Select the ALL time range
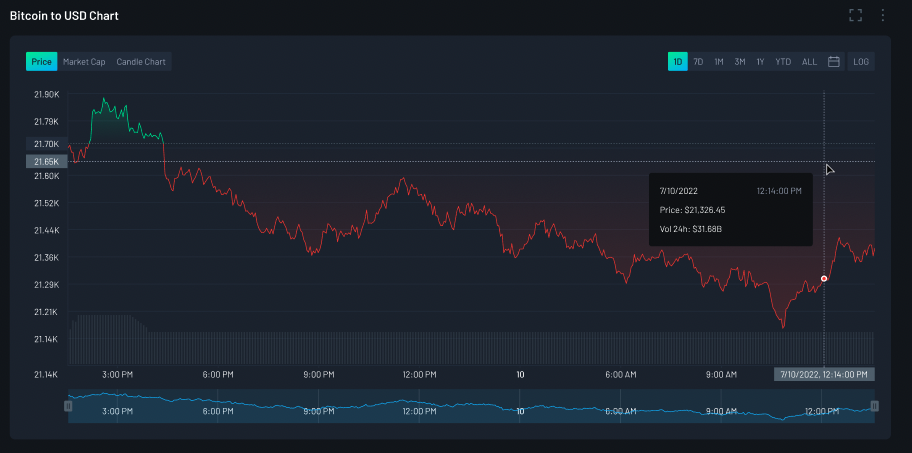This screenshot has height=453, width=912. 809,62
